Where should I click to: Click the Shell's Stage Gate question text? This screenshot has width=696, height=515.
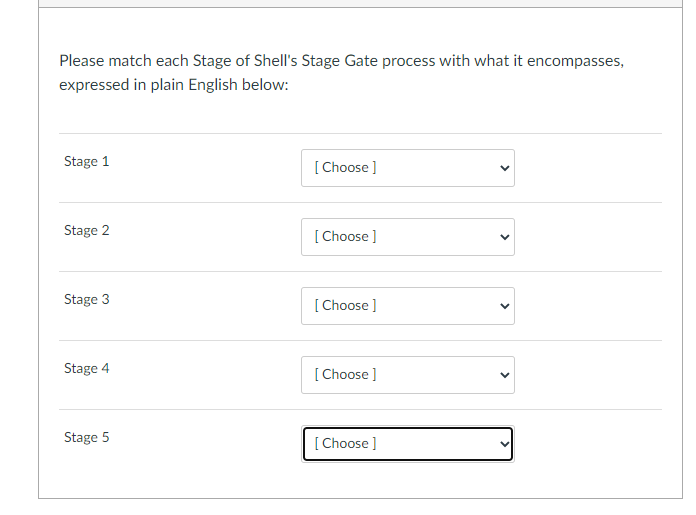click(x=341, y=61)
